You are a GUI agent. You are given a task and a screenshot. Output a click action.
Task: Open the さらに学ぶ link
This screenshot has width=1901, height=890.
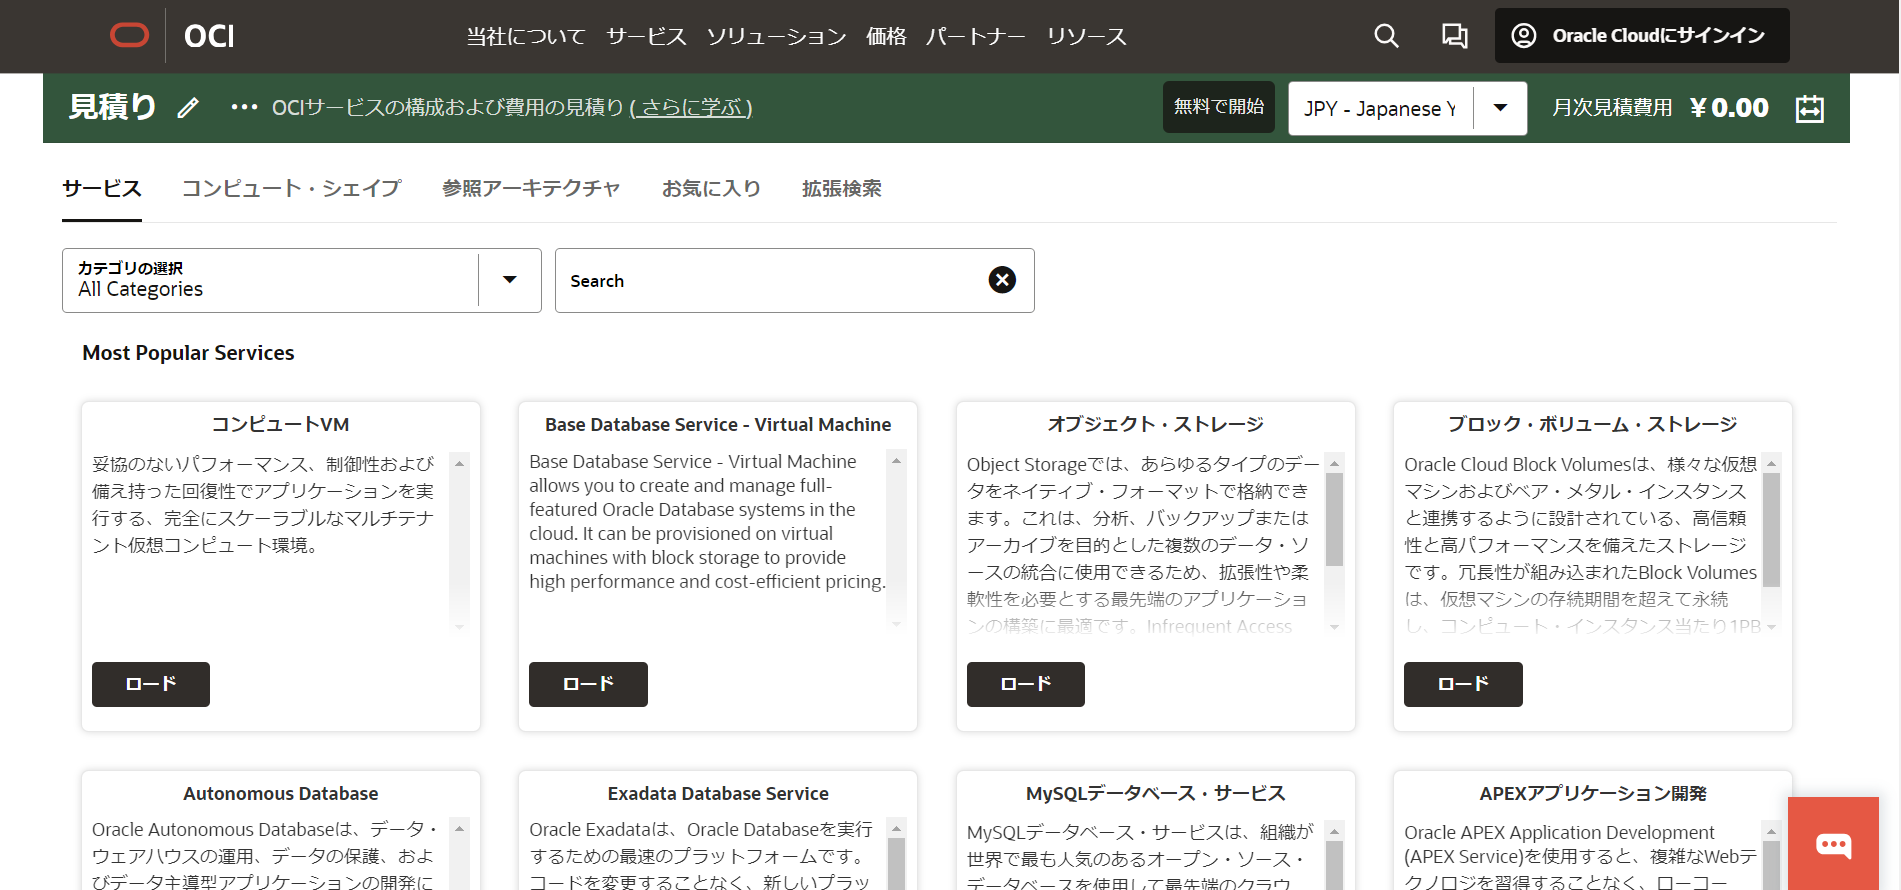coord(691,107)
